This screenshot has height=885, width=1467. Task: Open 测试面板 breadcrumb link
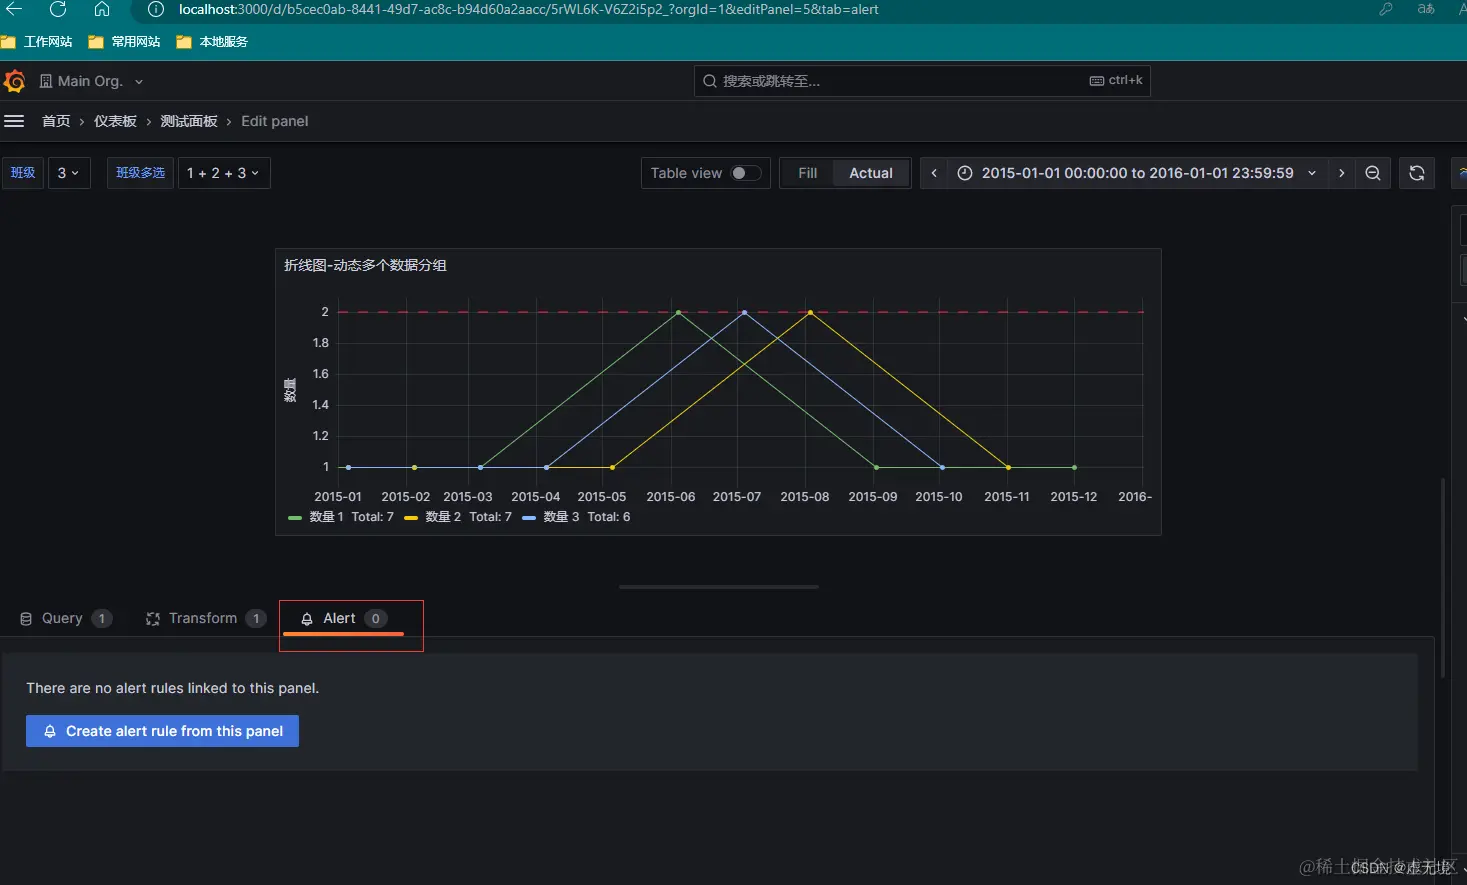(189, 121)
